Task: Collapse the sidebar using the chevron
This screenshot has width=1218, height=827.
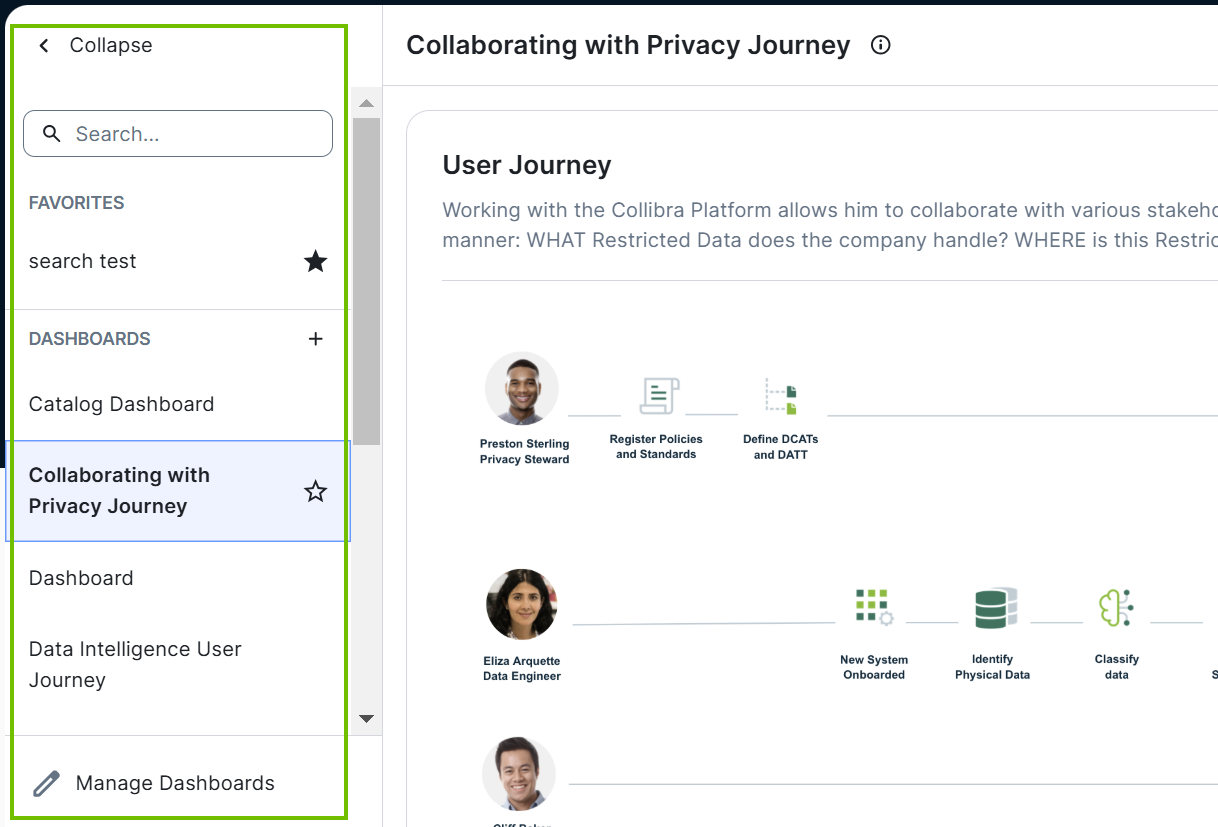Action: 44,46
